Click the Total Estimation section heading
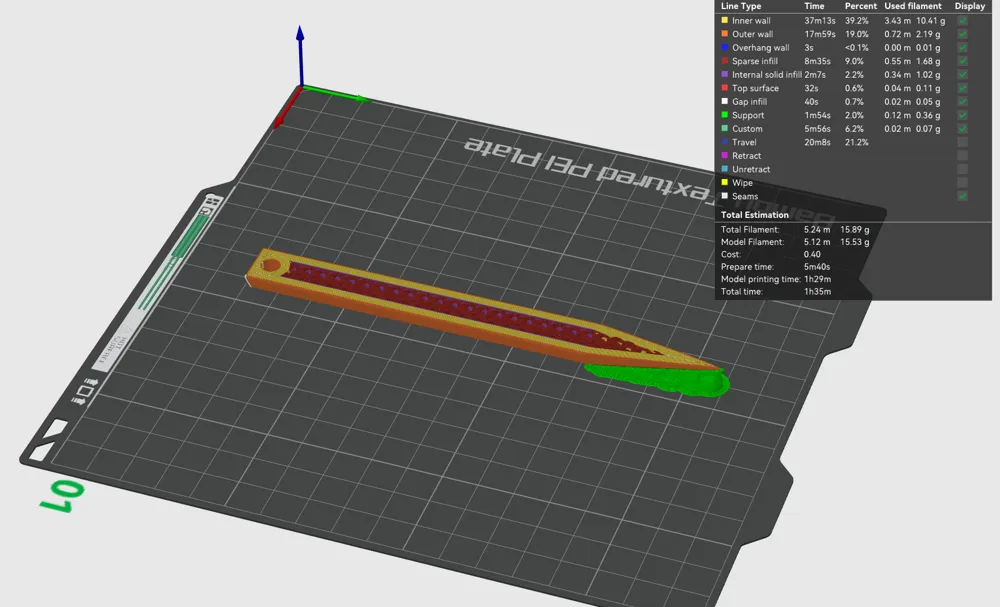Image resolution: width=1000 pixels, height=607 pixels. [755, 215]
